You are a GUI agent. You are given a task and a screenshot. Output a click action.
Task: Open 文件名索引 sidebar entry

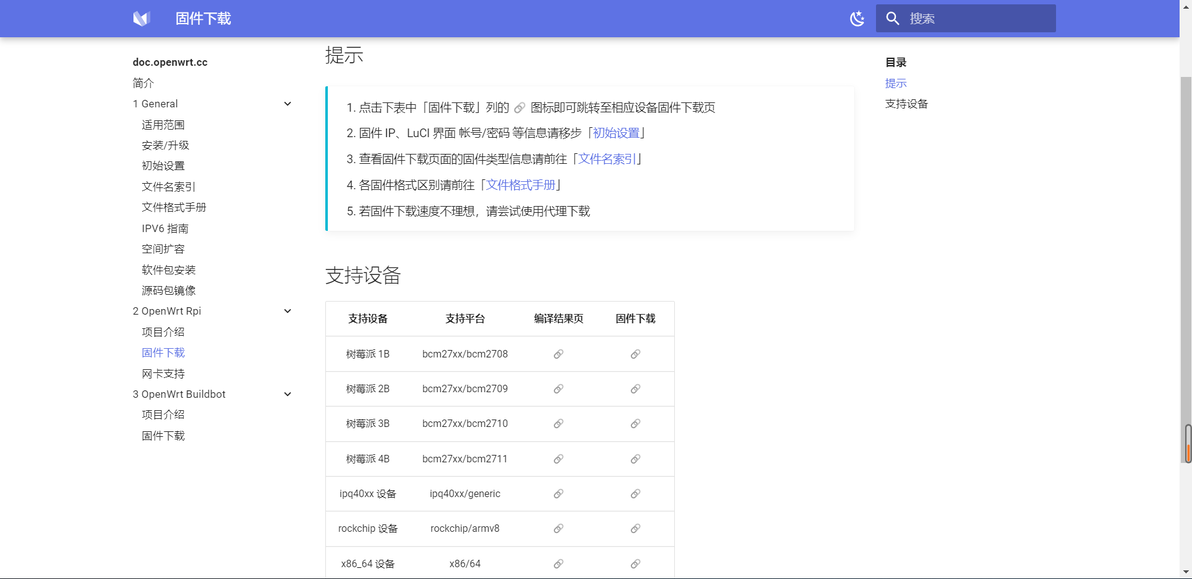point(169,187)
